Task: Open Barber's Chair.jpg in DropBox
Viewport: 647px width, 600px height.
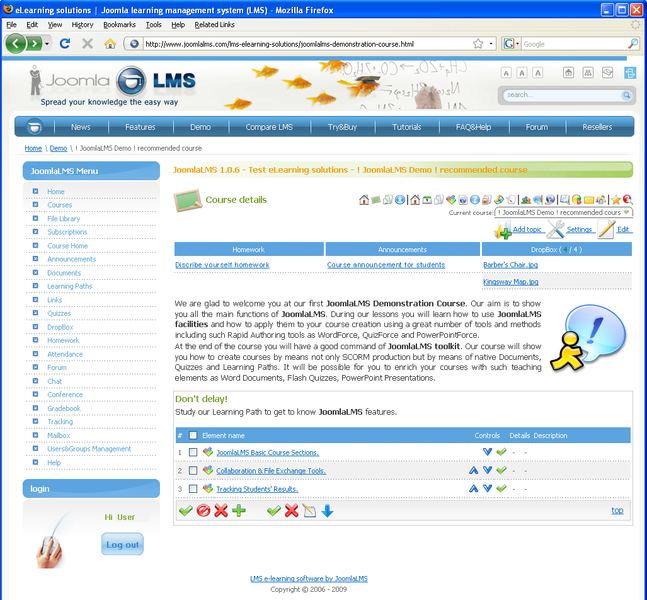Action: pos(510,265)
